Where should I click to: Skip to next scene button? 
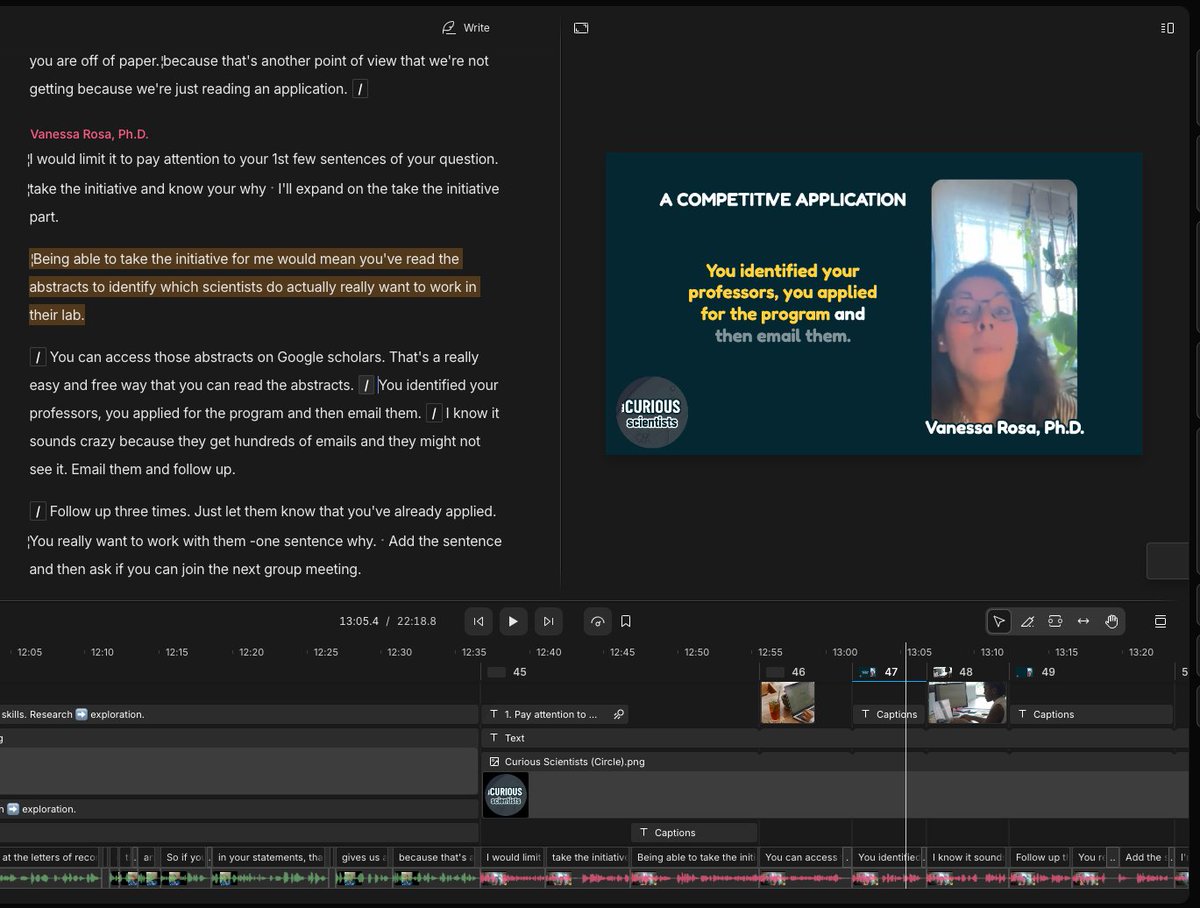point(548,621)
